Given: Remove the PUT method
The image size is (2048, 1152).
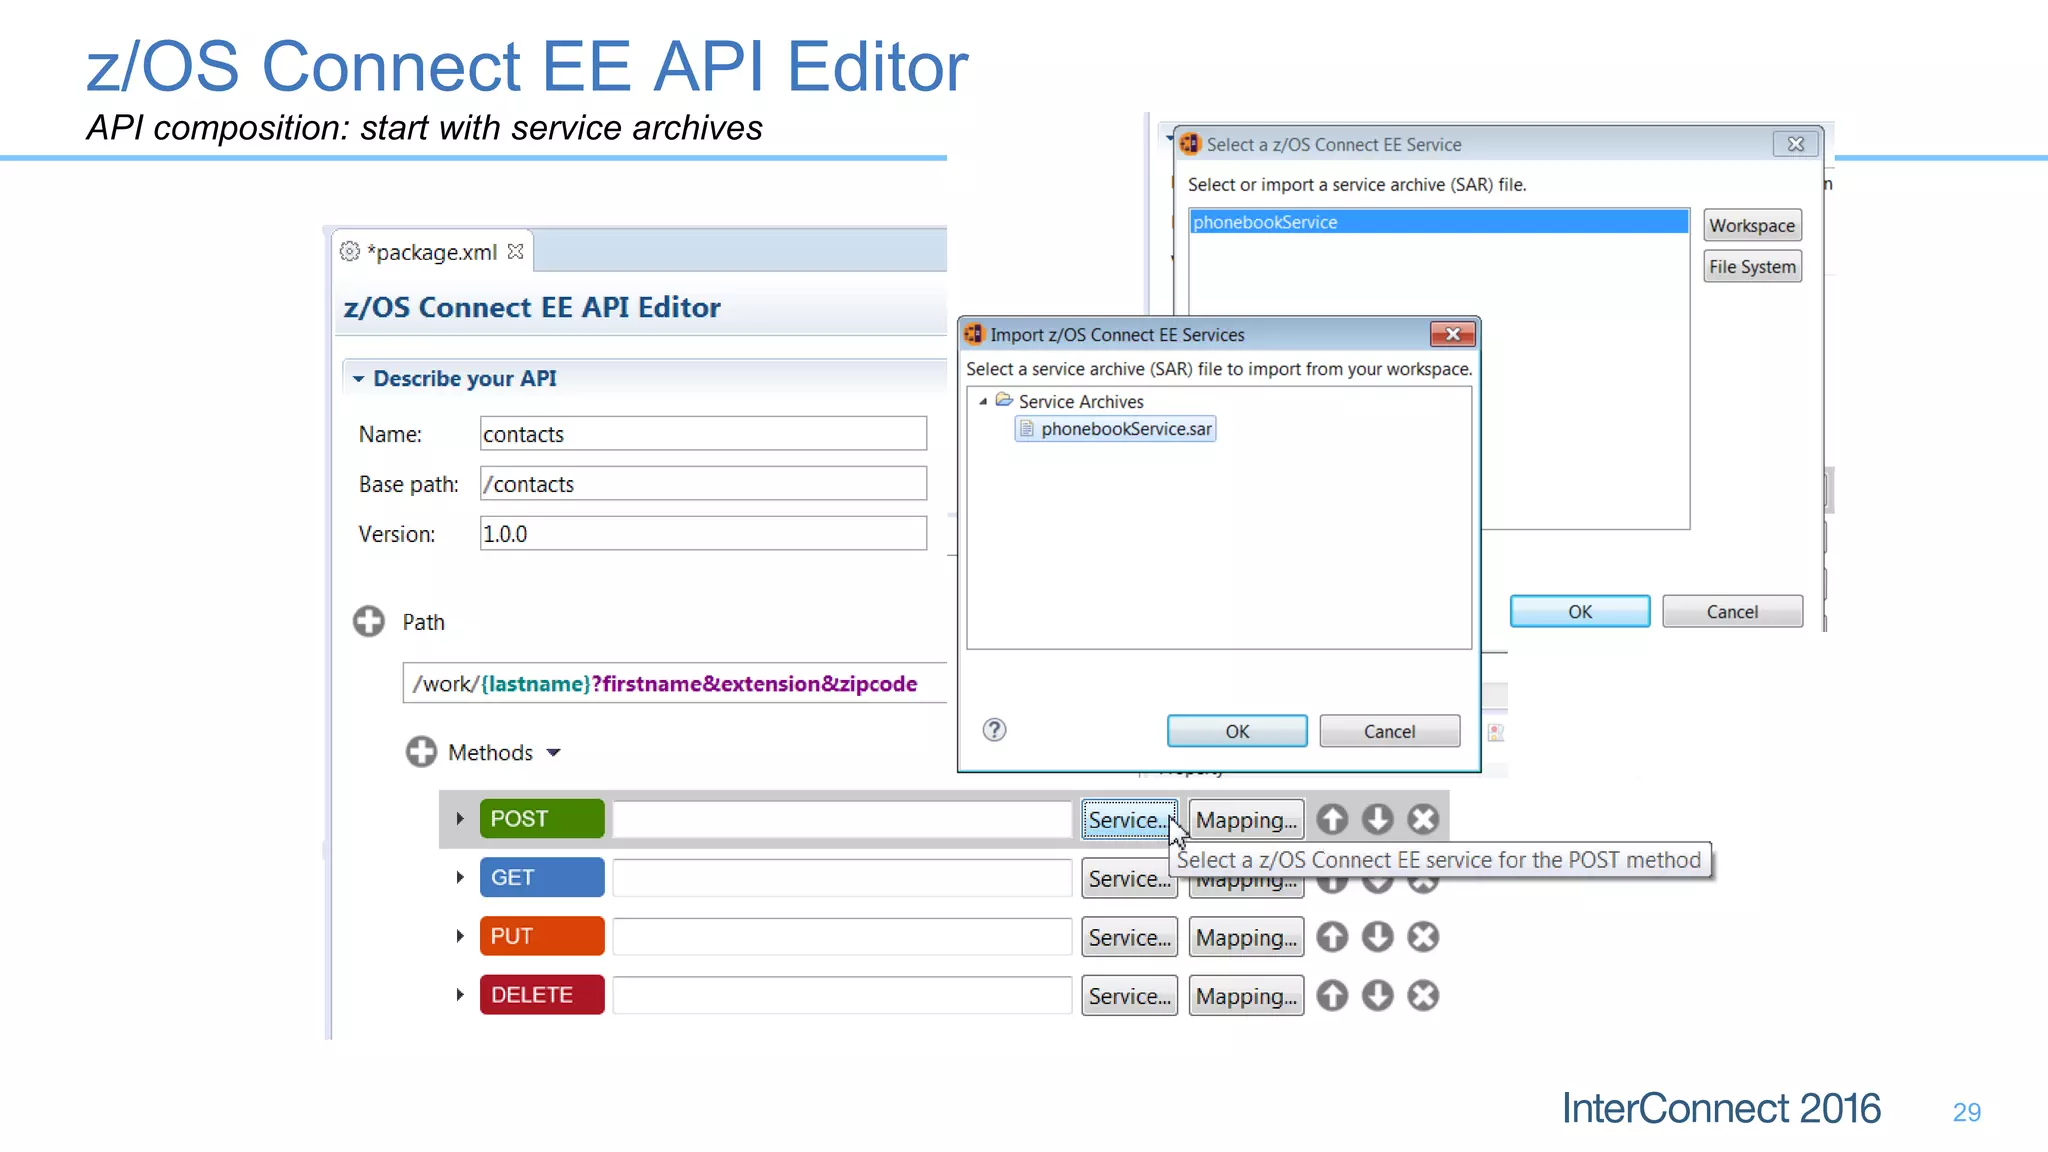Looking at the screenshot, I should (x=1423, y=937).
